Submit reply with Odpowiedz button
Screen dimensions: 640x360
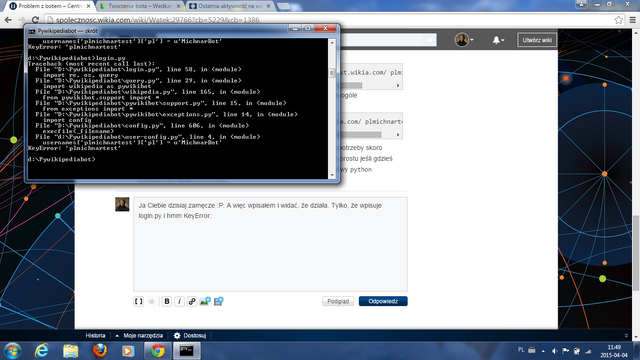383,301
